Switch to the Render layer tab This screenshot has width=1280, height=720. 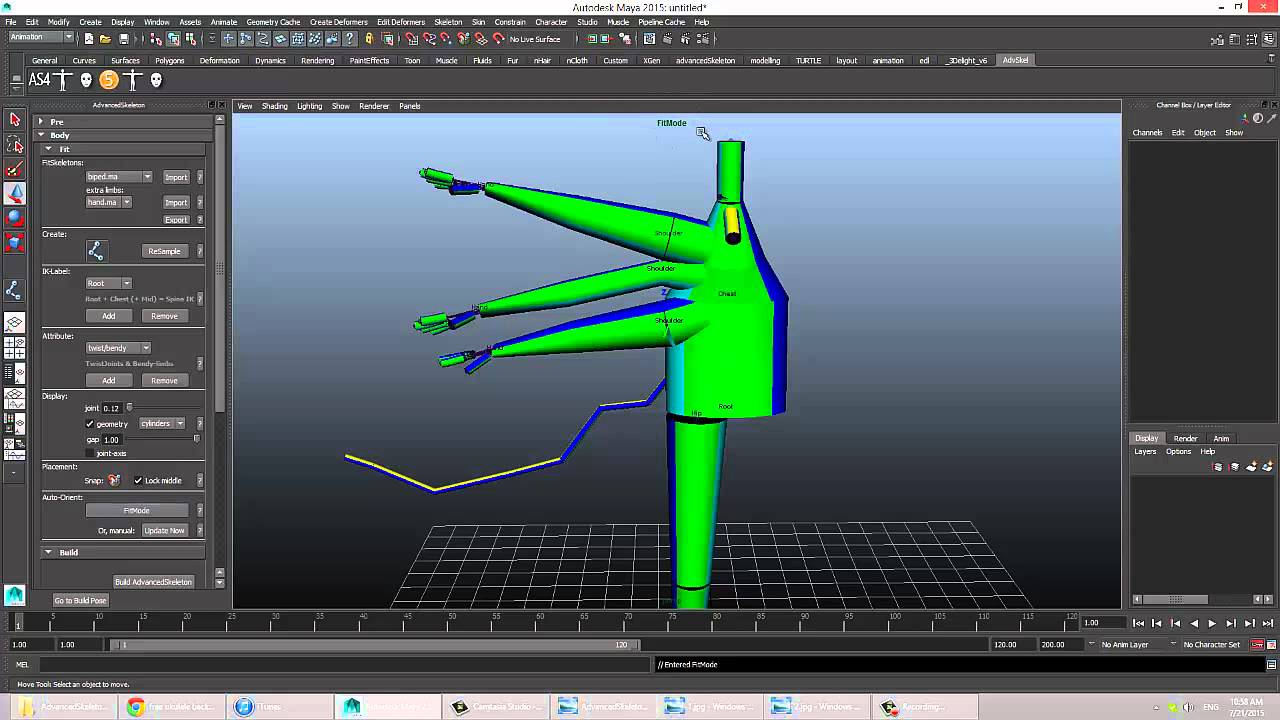pyautogui.click(x=1185, y=439)
